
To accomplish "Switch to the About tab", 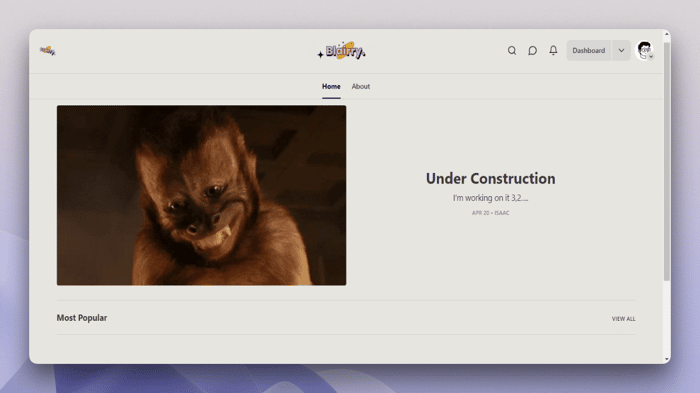I will click(361, 87).
